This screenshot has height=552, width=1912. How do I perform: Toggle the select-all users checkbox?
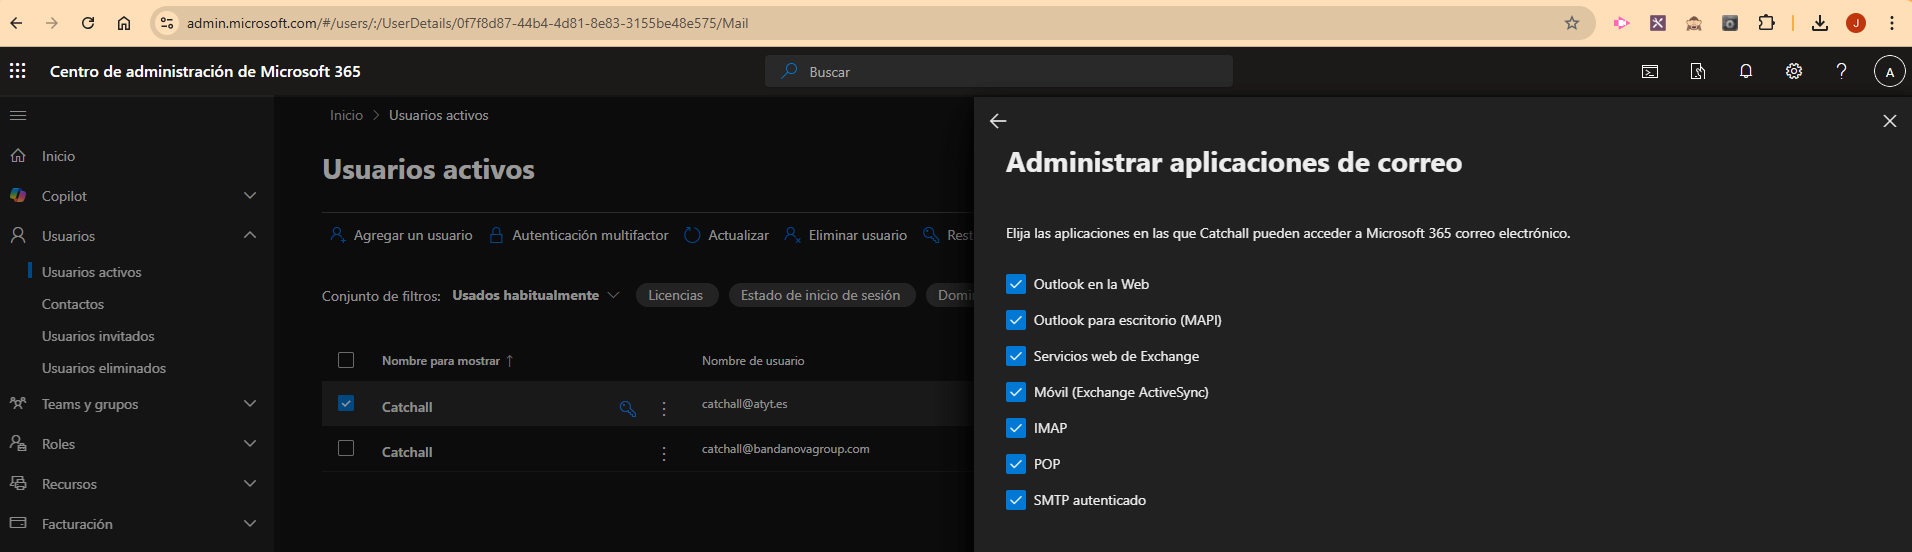[x=346, y=360]
